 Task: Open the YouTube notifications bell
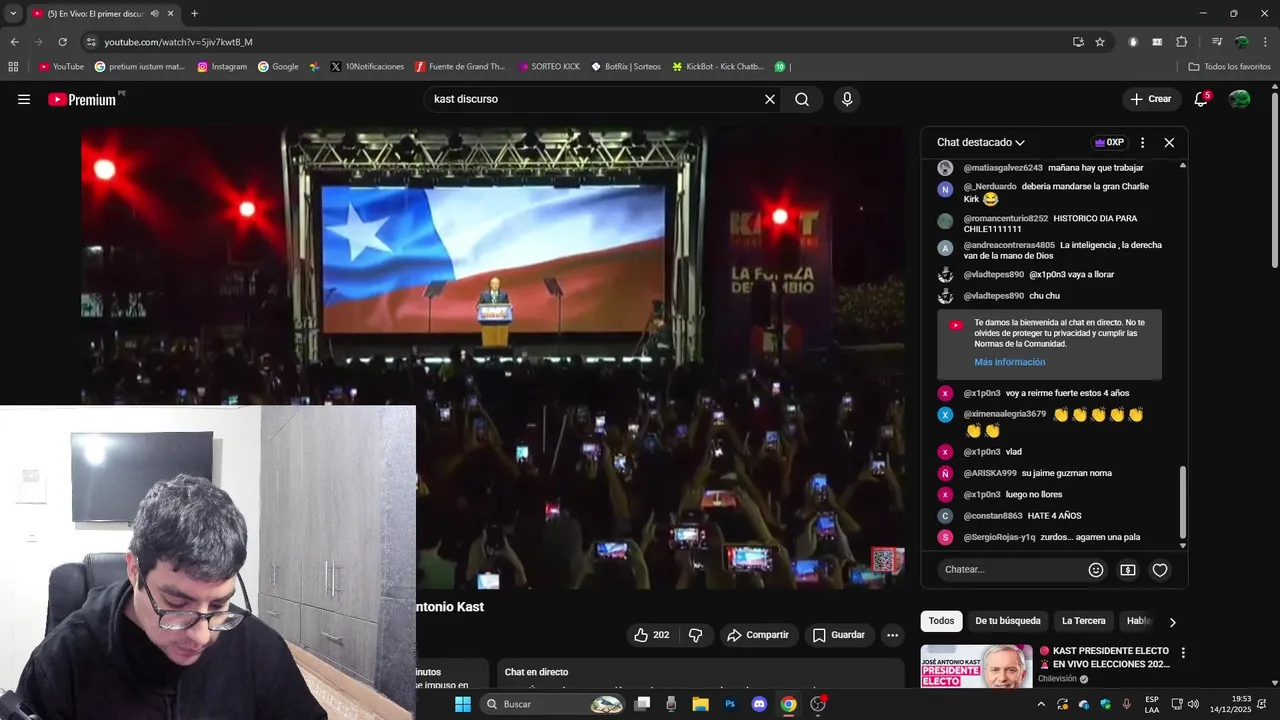1201,99
